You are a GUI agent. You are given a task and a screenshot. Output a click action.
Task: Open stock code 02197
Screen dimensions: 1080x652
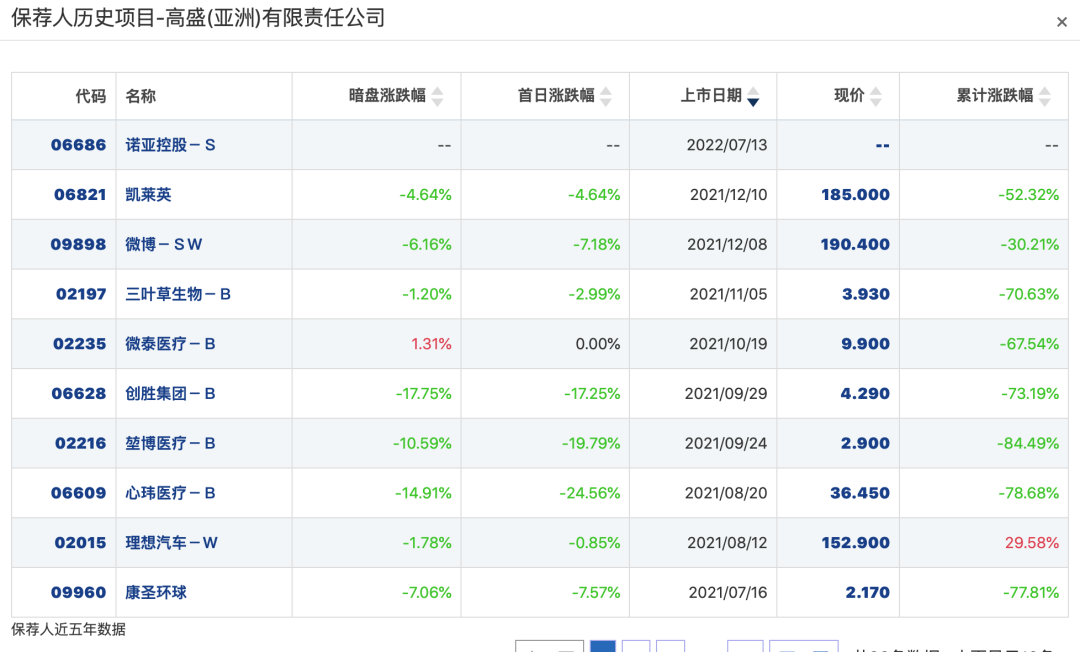pyautogui.click(x=81, y=294)
